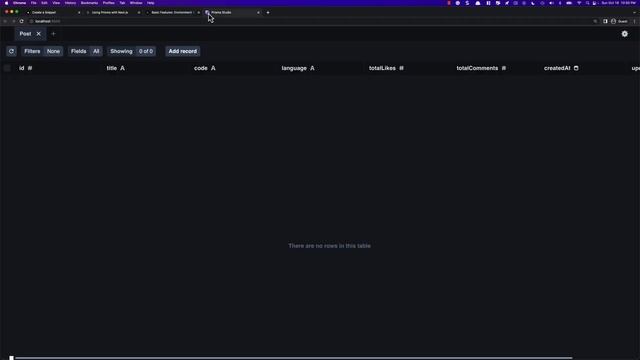640x360 pixels.
Task: Open the Filters dropdown
Action: (42, 51)
